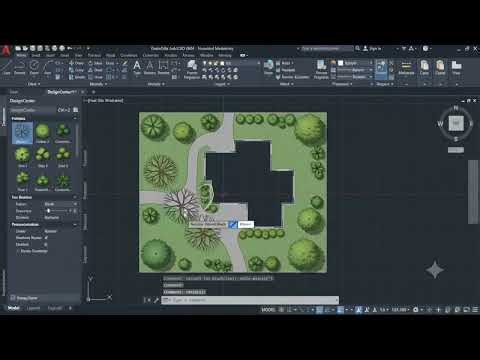The image size is (480, 360).
Task: Select the Copy tool in Modify panel
Action: 76,70
